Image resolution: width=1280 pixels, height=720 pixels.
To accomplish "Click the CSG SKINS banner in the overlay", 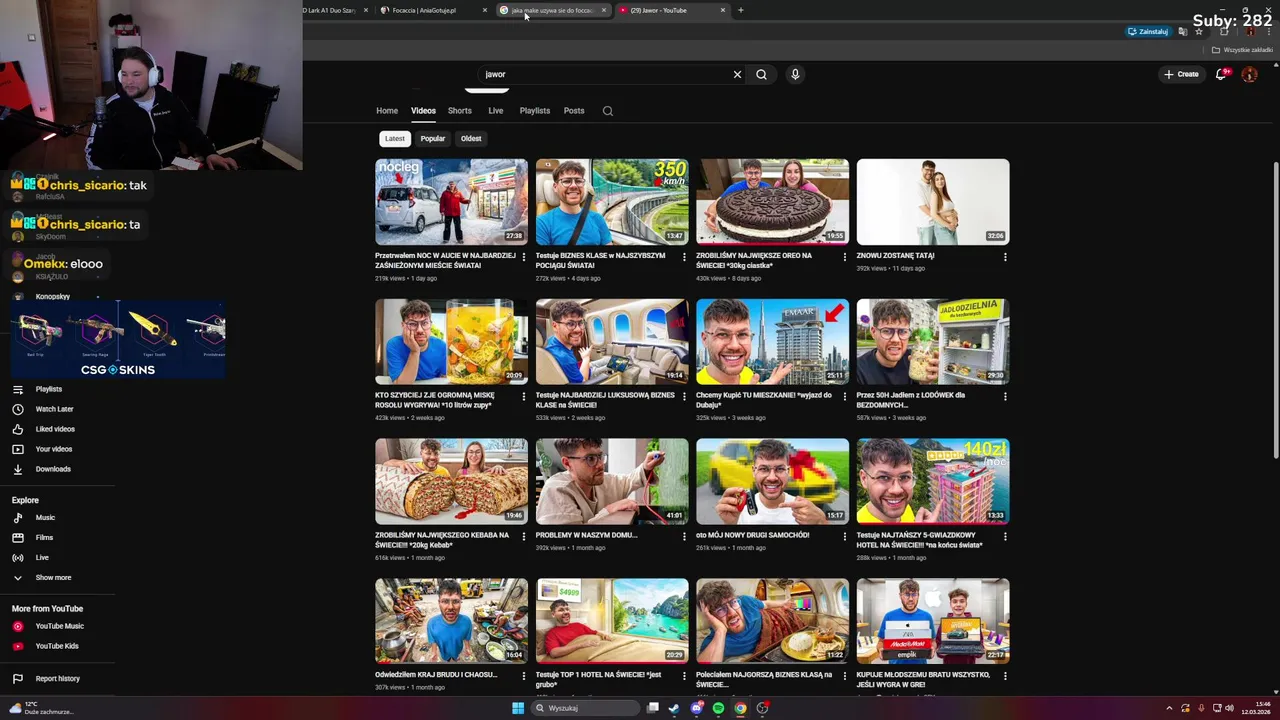I will click(118, 340).
